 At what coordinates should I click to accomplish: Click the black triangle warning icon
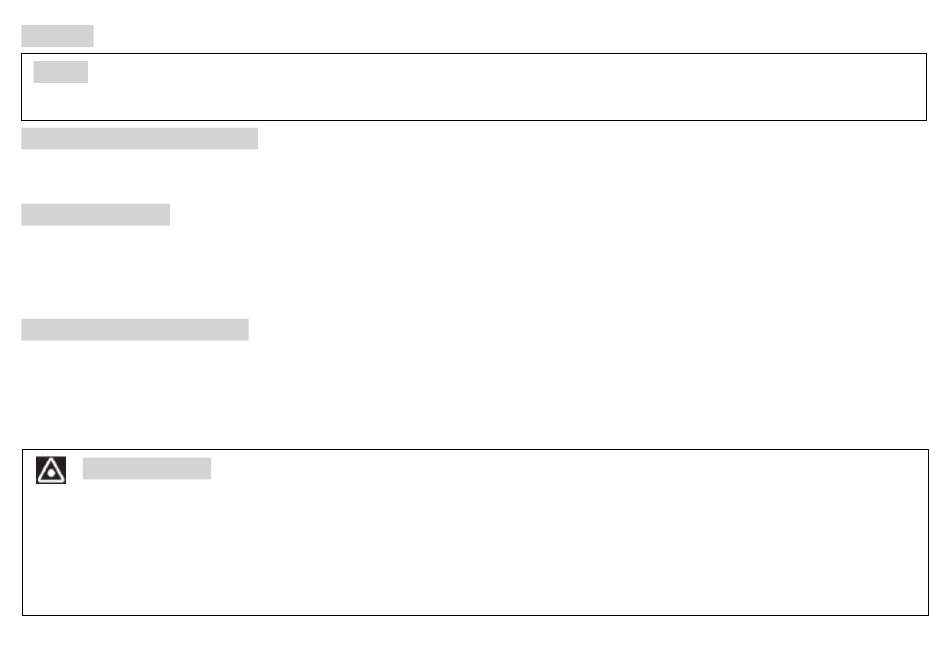[x=51, y=470]
